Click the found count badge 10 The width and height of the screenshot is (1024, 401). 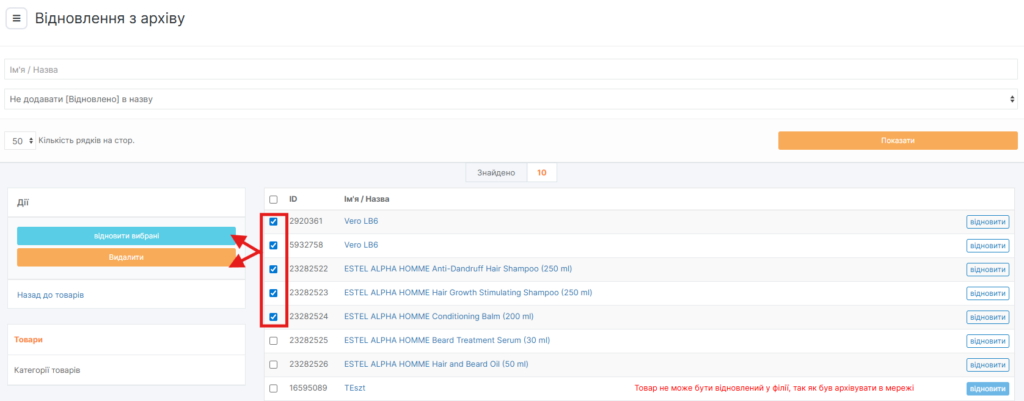point(541,173)
